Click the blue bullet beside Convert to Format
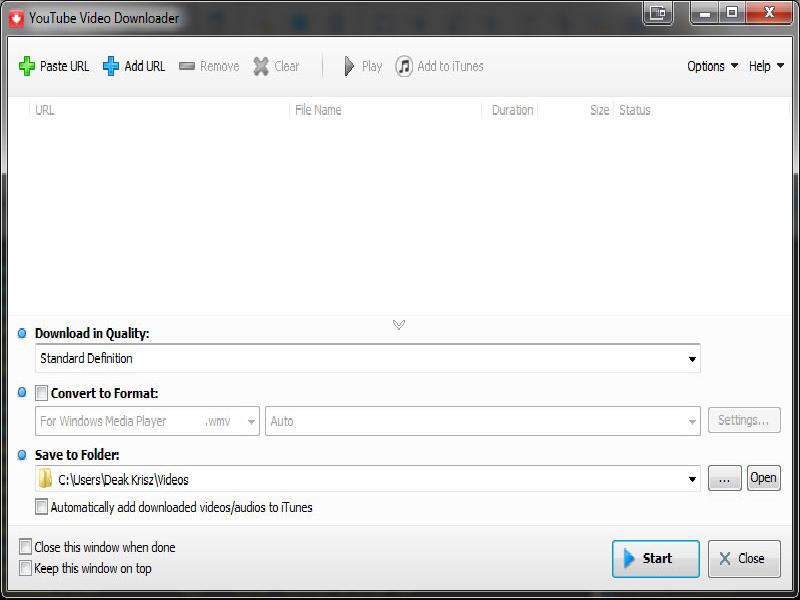 pos(22,392)
